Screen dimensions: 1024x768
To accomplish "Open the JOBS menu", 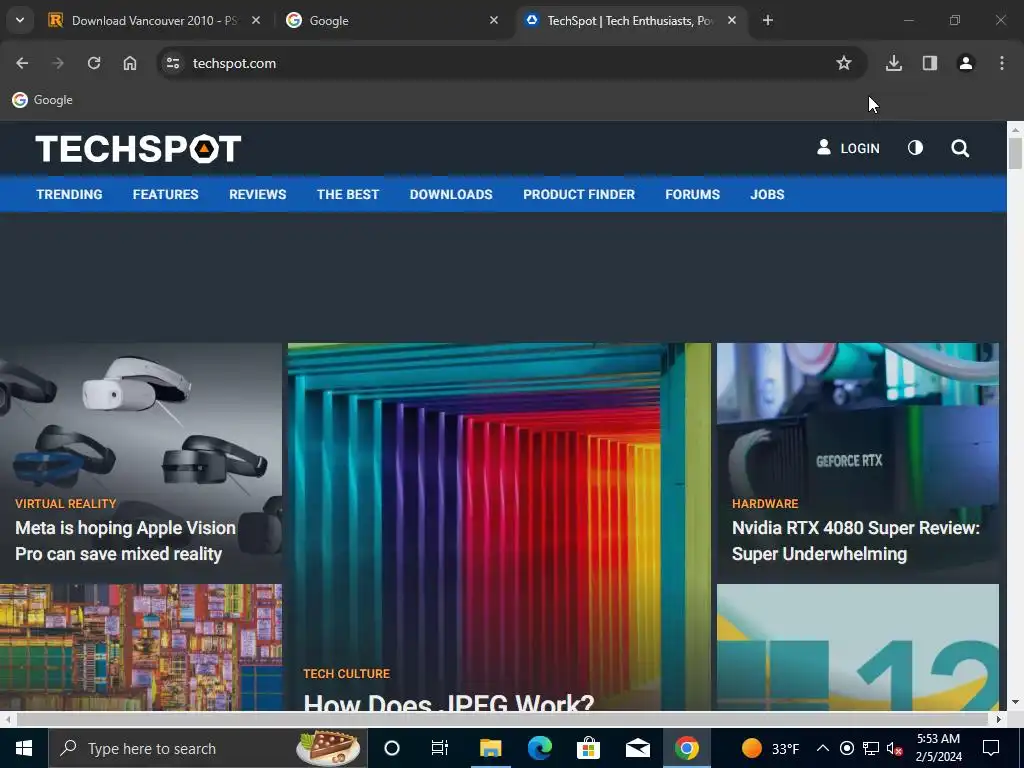I will (x=767, y=195).
